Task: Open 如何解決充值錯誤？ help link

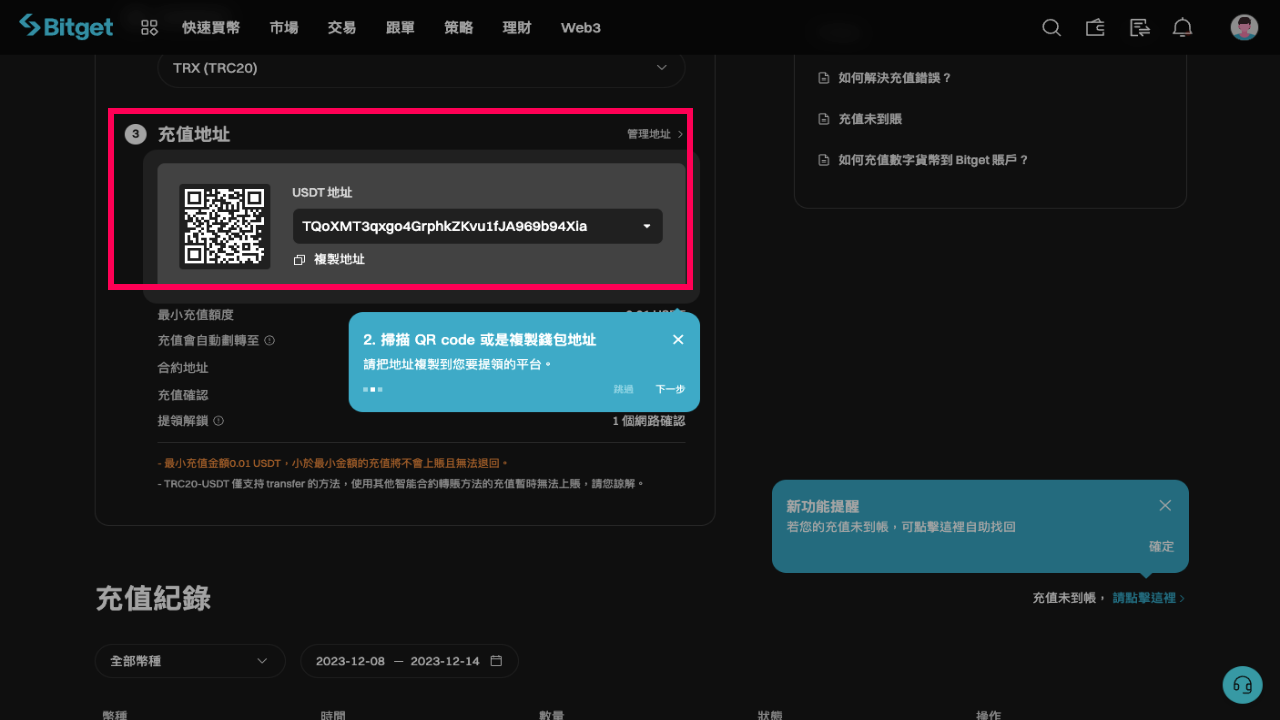Action: coord(895,78)
